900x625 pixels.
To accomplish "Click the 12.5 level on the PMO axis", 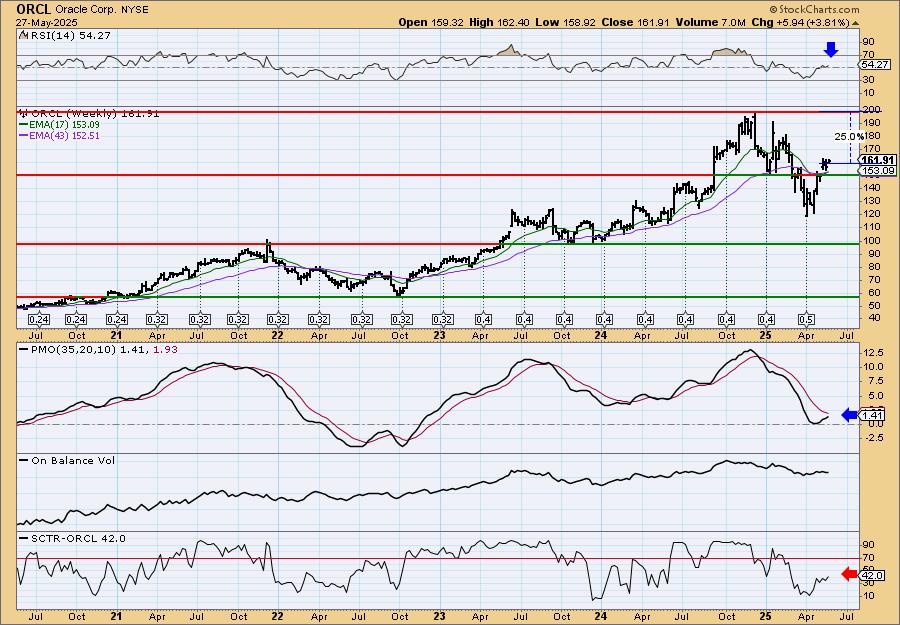I will click(872, 352).
